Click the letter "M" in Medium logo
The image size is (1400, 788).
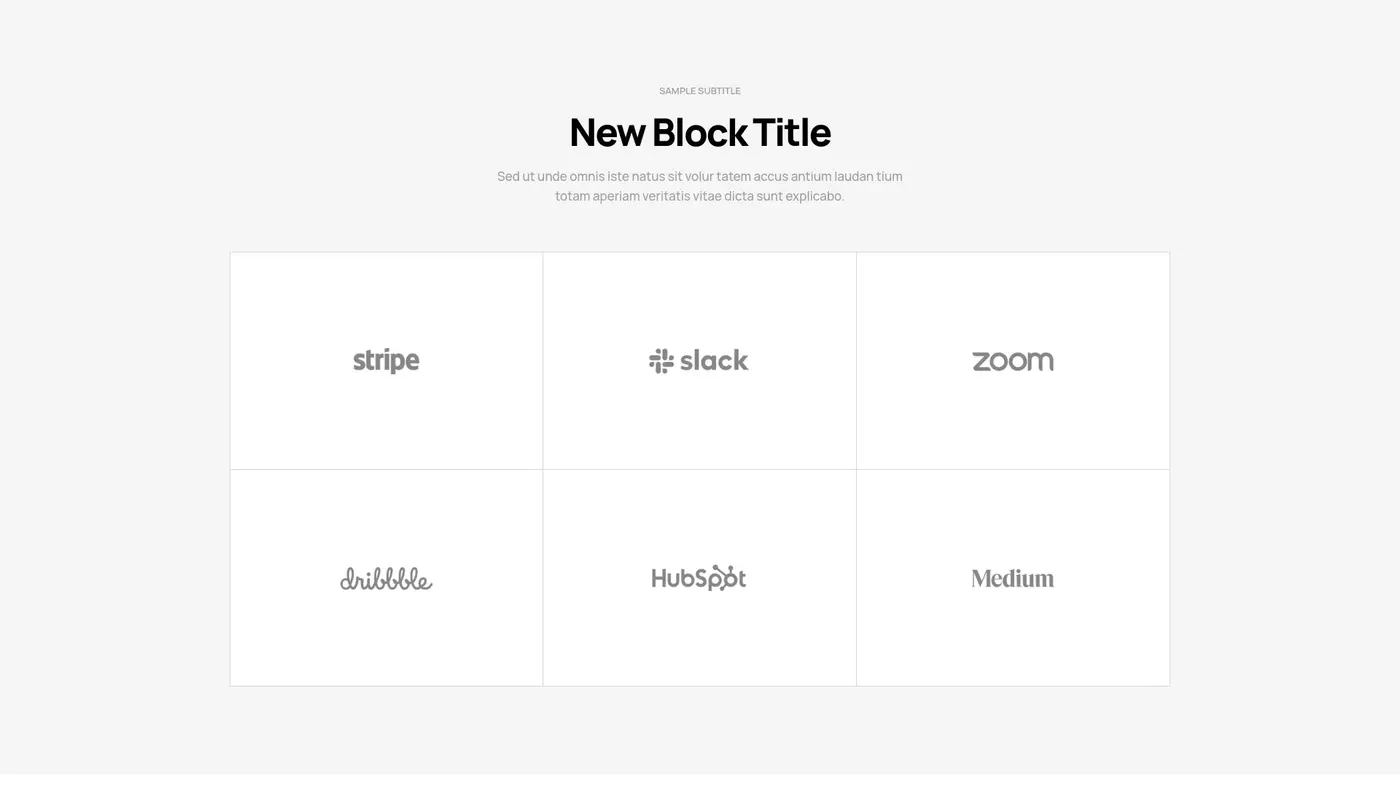click(x=982, y=578)
